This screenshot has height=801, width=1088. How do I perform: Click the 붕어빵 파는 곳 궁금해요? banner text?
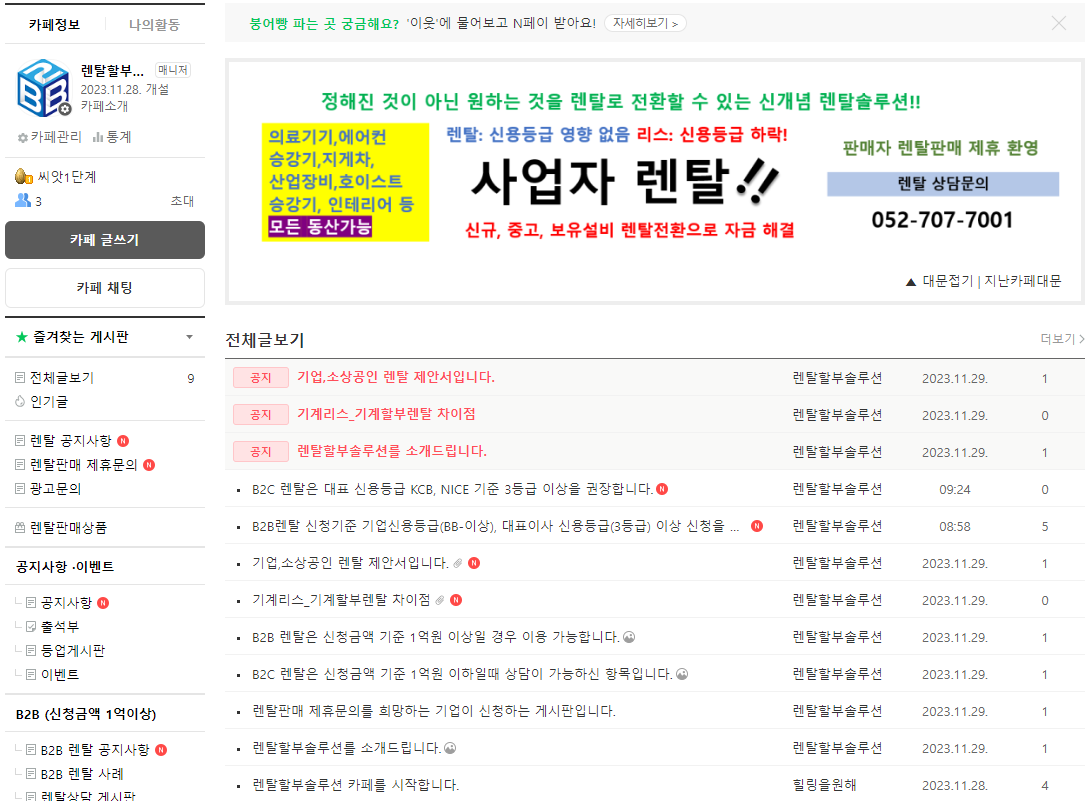point(324,24)
